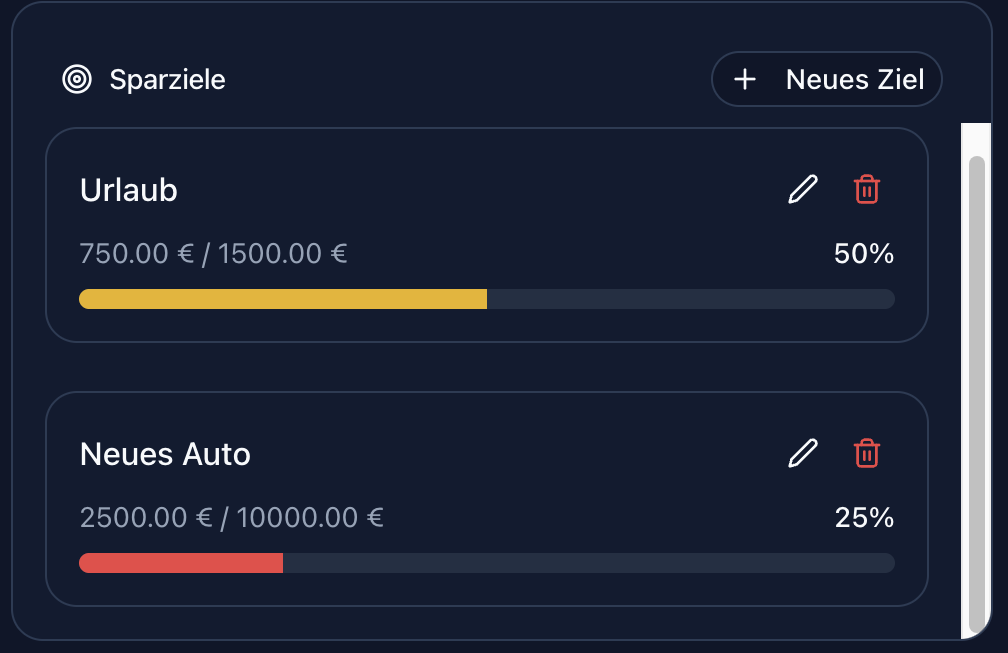Add a new goal with Neues Ziel

tap(854, 79)
